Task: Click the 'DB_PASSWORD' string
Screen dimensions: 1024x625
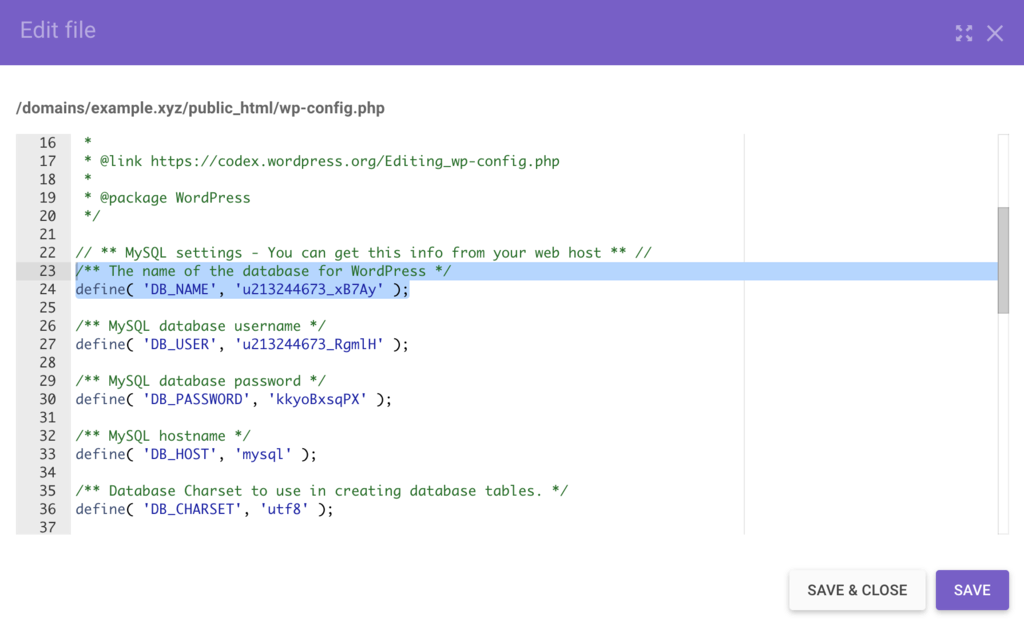Action: (197, 399)
